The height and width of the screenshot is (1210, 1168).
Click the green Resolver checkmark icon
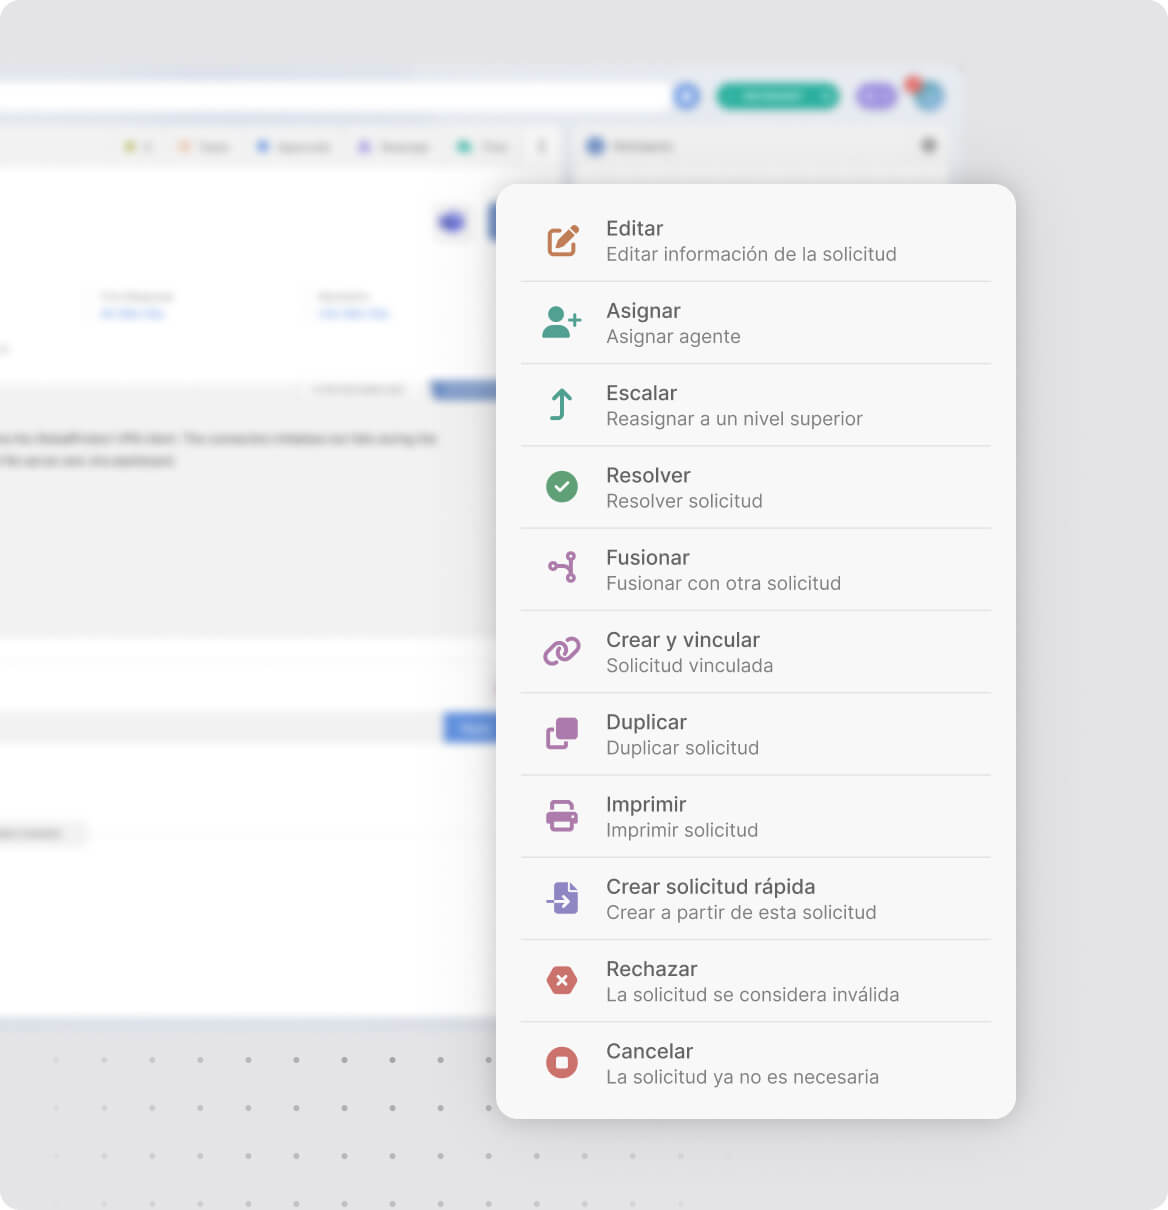pyautogui.click(x=561, y=487)
